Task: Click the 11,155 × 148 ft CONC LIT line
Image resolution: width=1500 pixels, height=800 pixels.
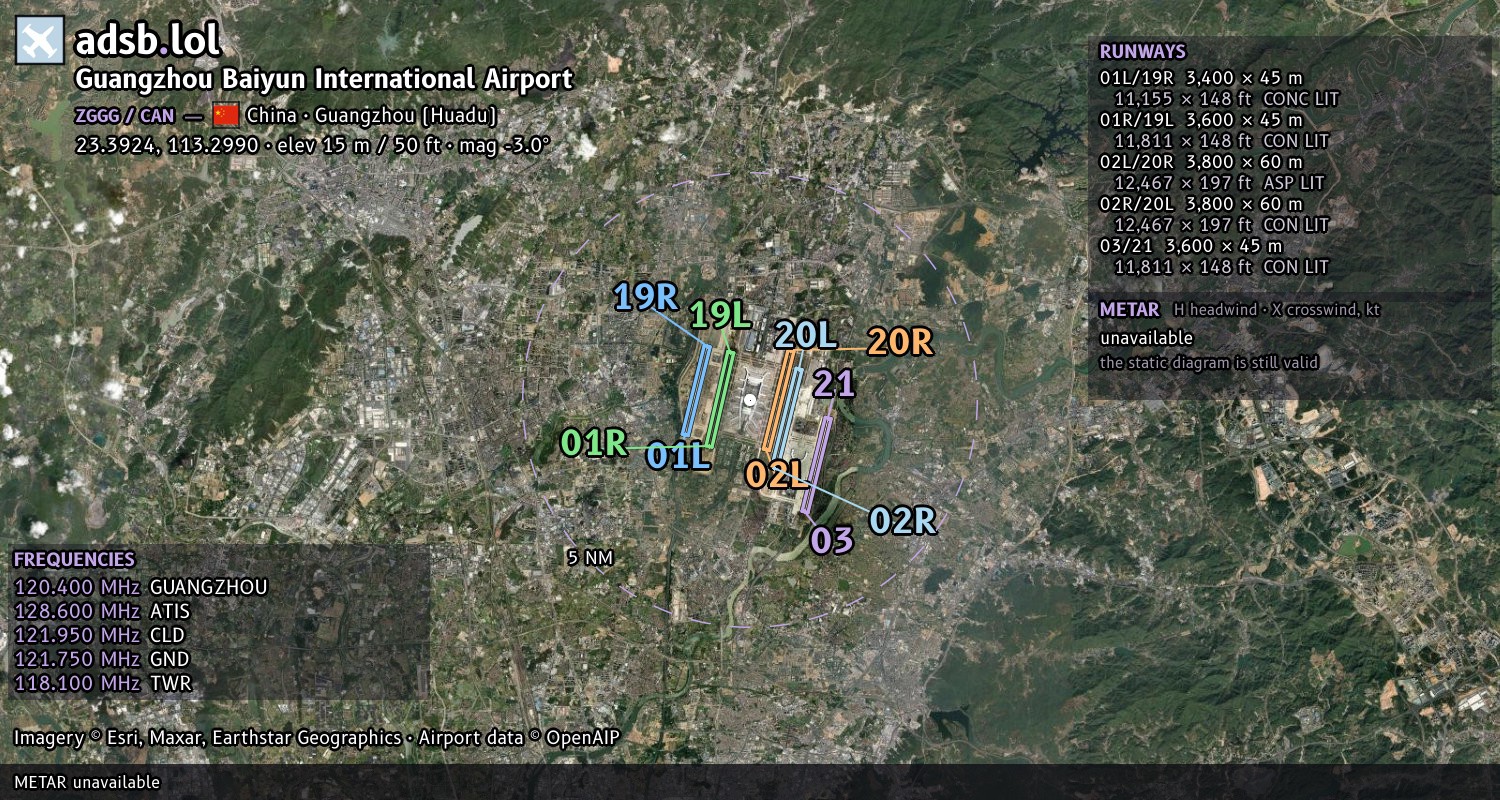Action: point(1226,99)
